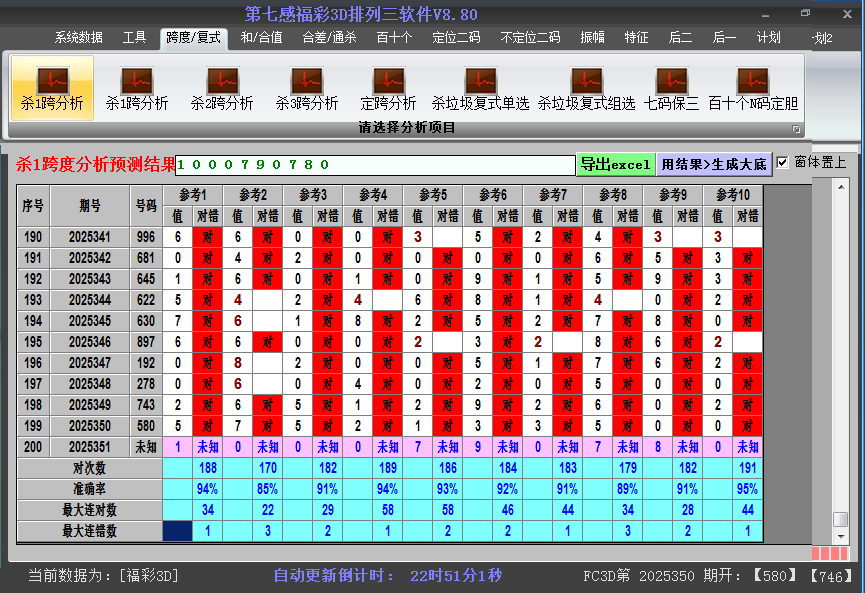
Task: Click the 用结果>生成大底 button
Action: click(x=714, y=164)
